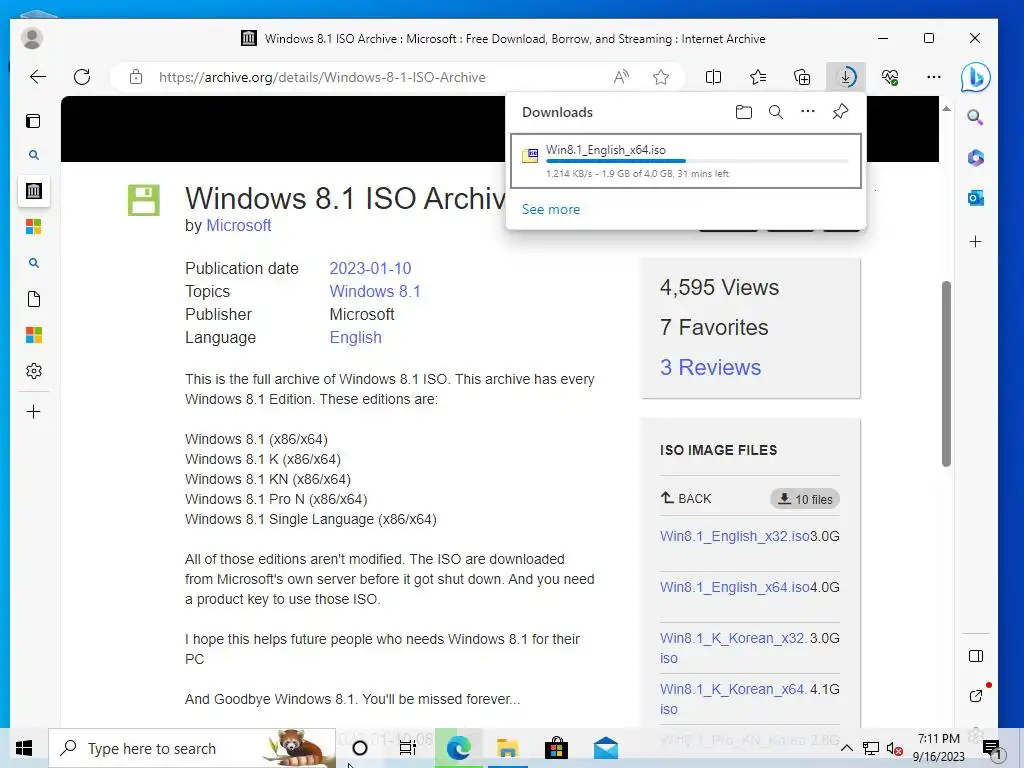Click English language link
This screenshot has width=1024, height=768.
tap(355, 338)
